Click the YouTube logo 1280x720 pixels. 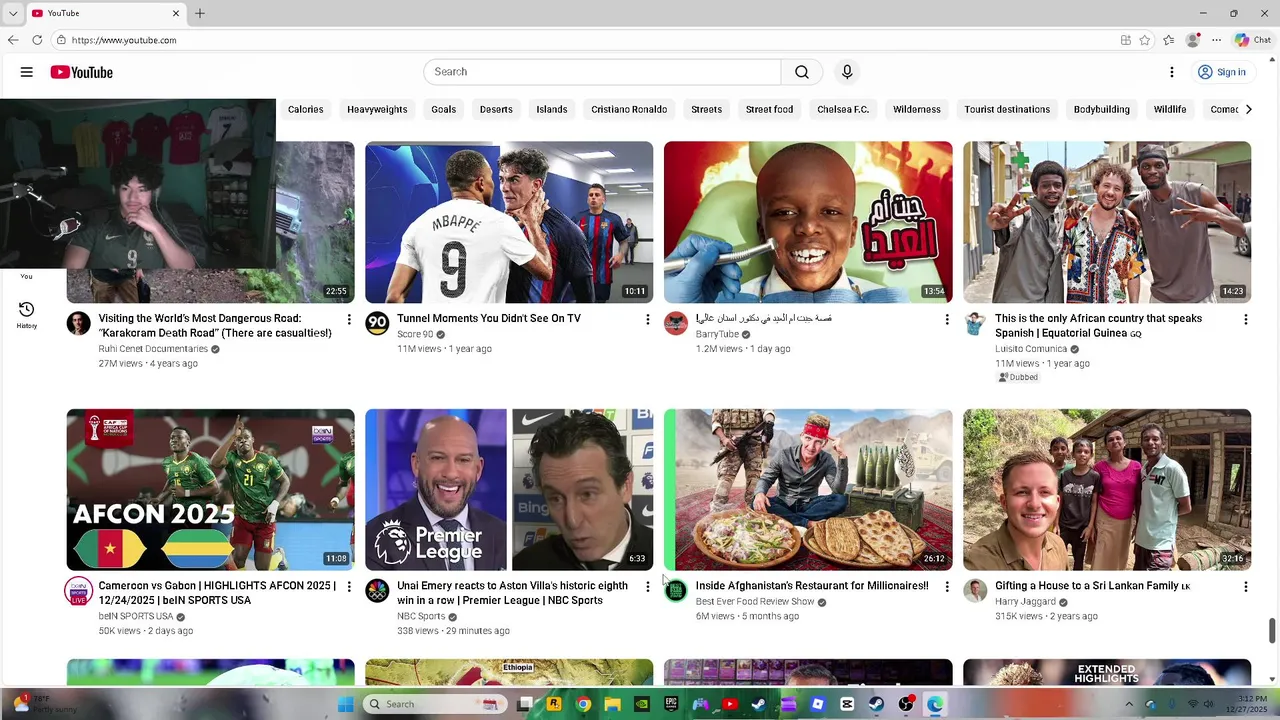click(x=81, y=72)
